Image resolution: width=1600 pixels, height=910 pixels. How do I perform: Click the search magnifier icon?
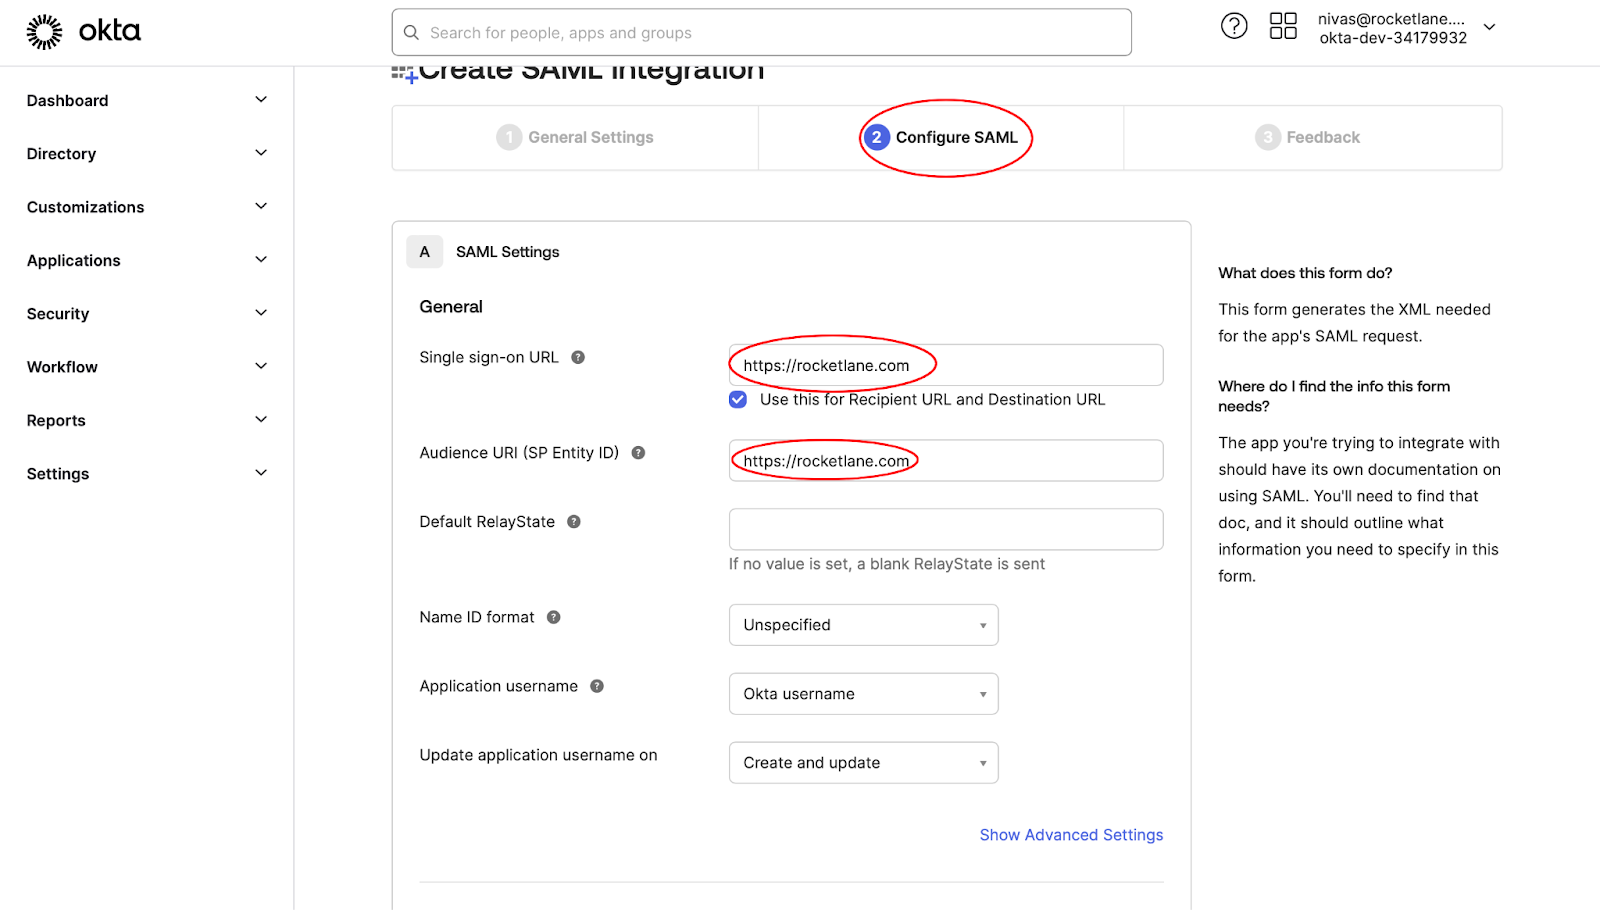point(411,33)
